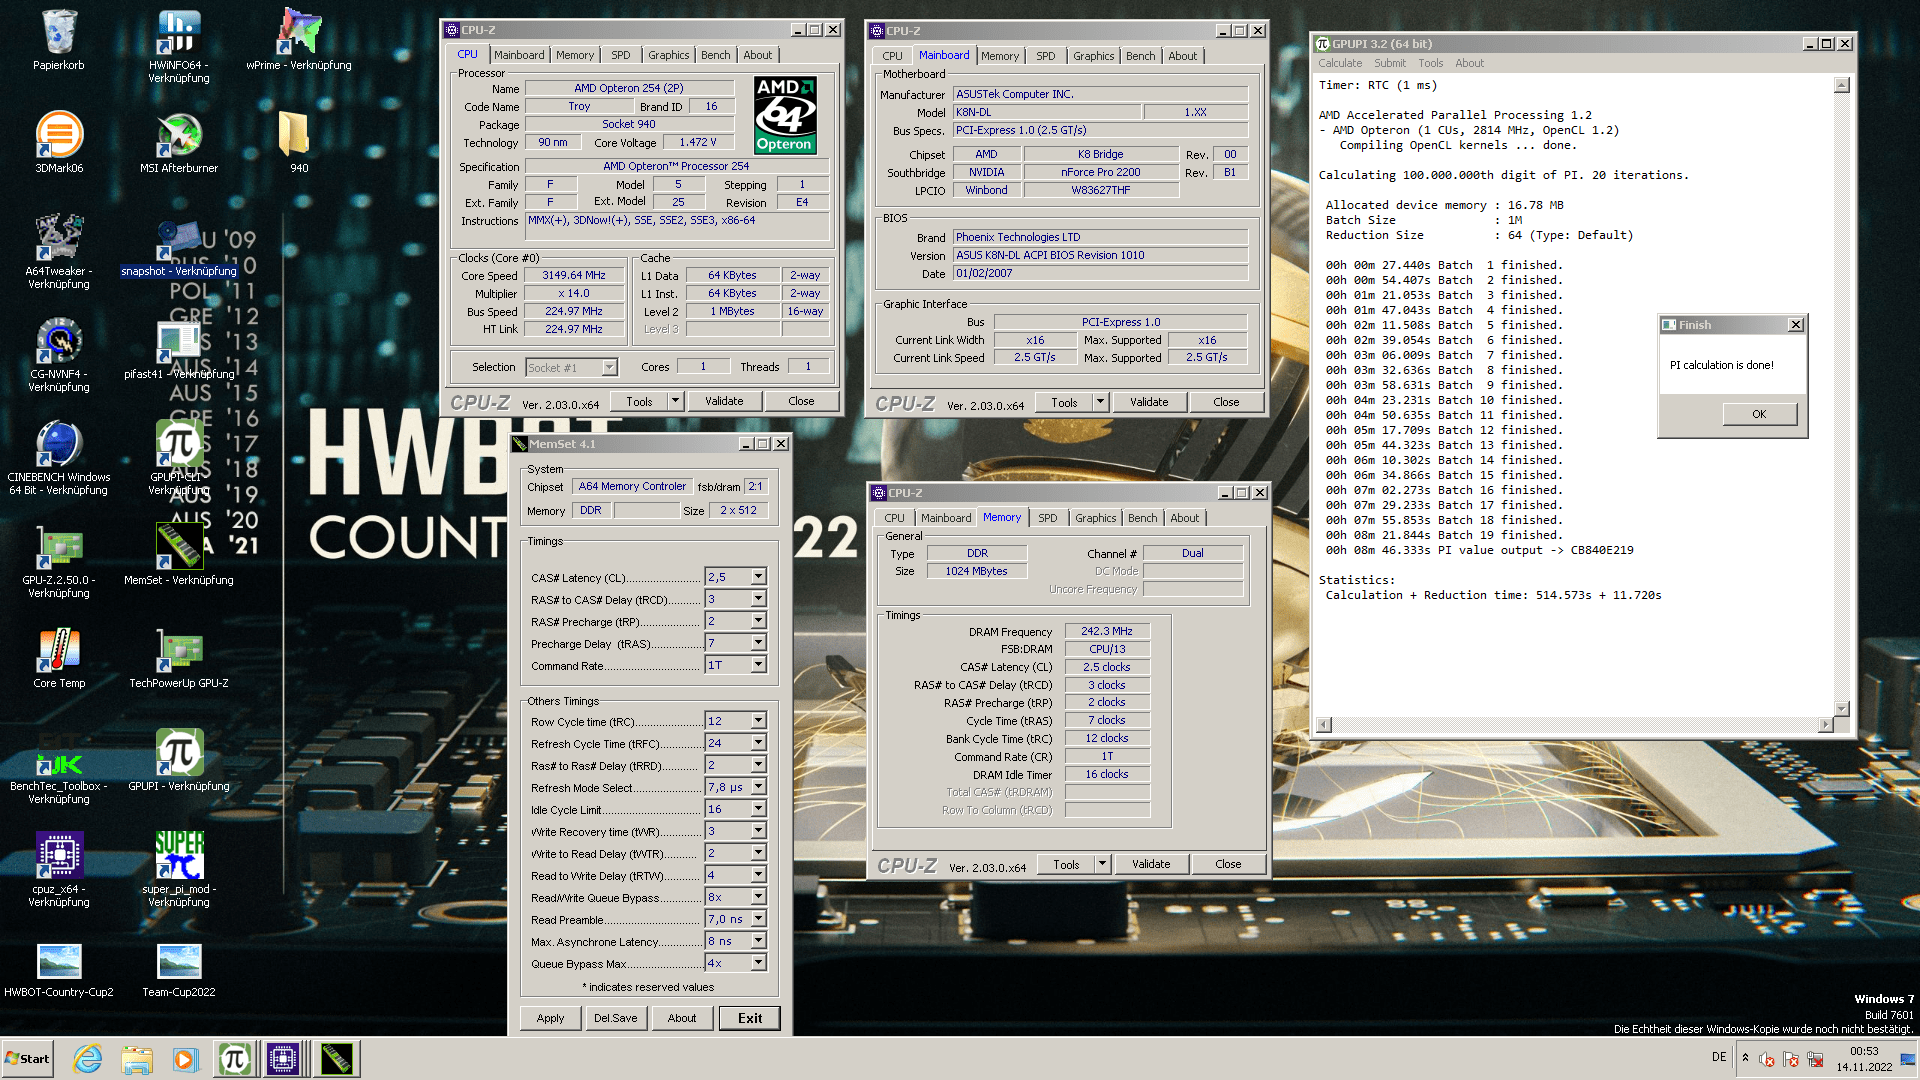Open the TechPowerUp GPU-Z desktop icon
1920x1080 pixels.
click(179, 657)
